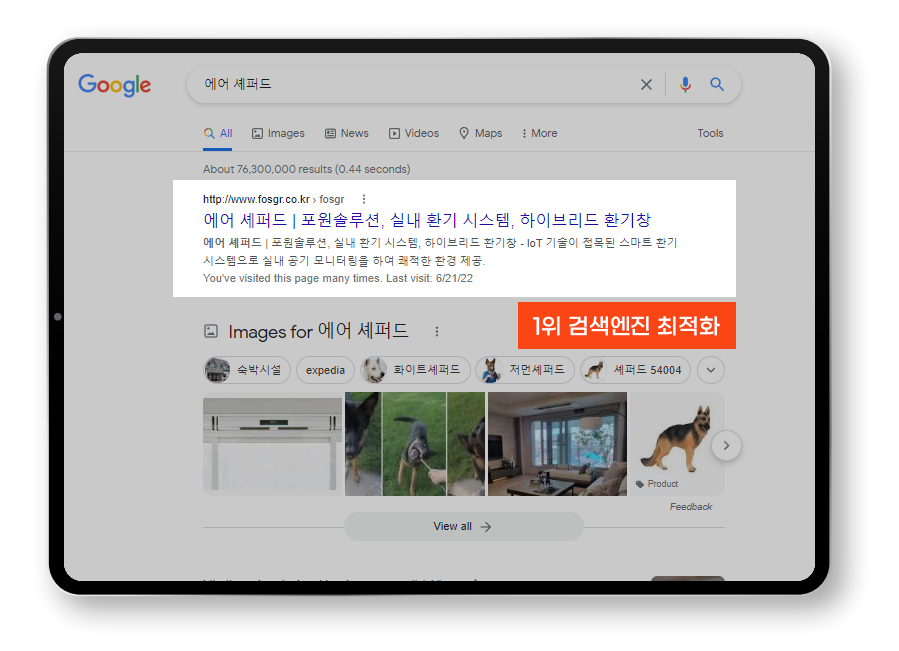Image resolution: width=899 pixels, height=651 pixels.
Task: Switch to the Images tab
Action: click(x=279, y=133)
